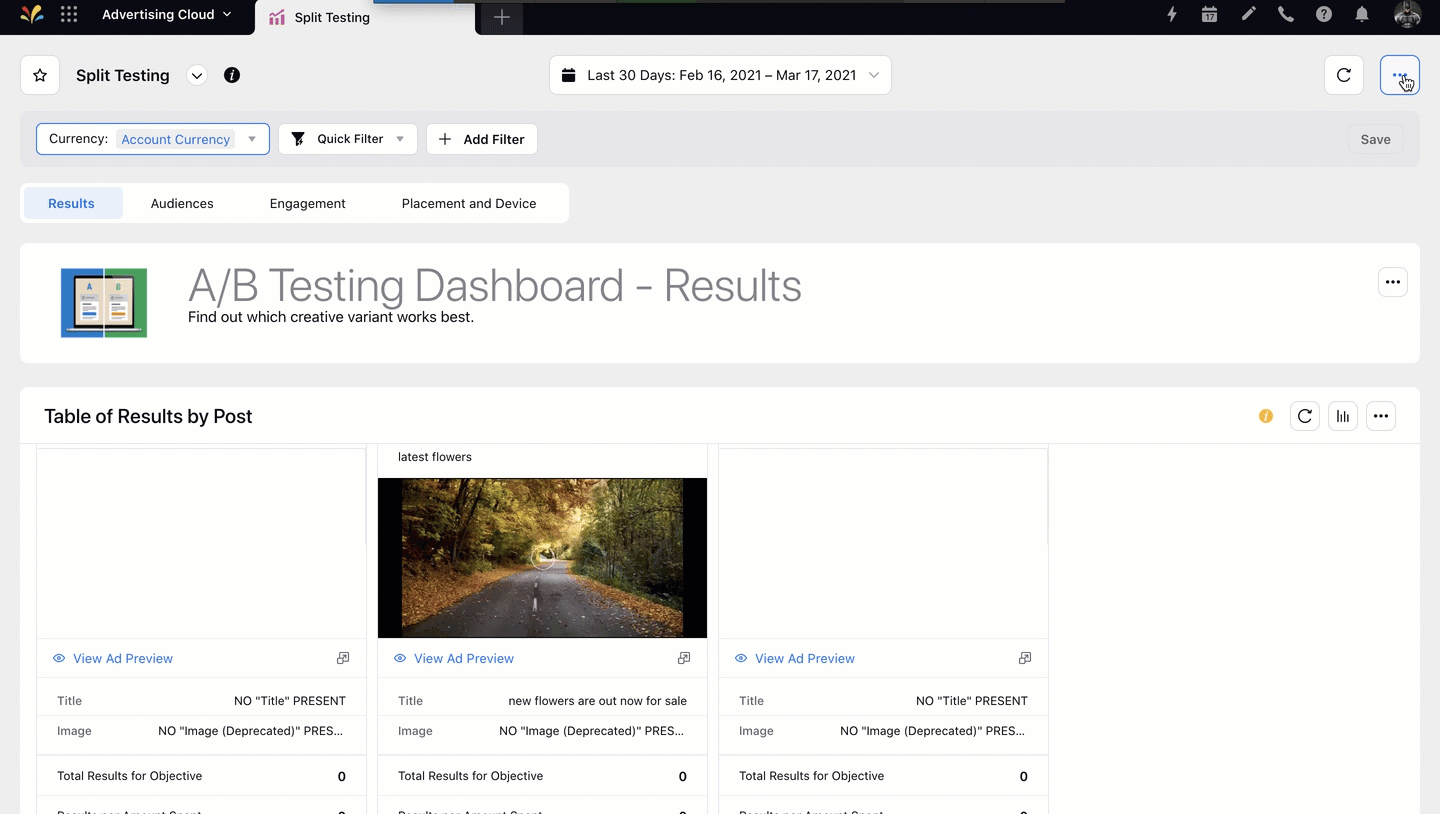Screen dimensions: 1440x814
Task: Click the first post's pop-out icon
Action: pyautogui.click(x=343, y=658)
